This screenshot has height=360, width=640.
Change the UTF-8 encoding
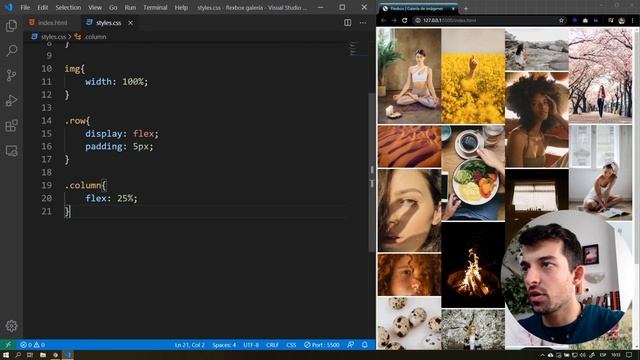[x=251, y=345]
